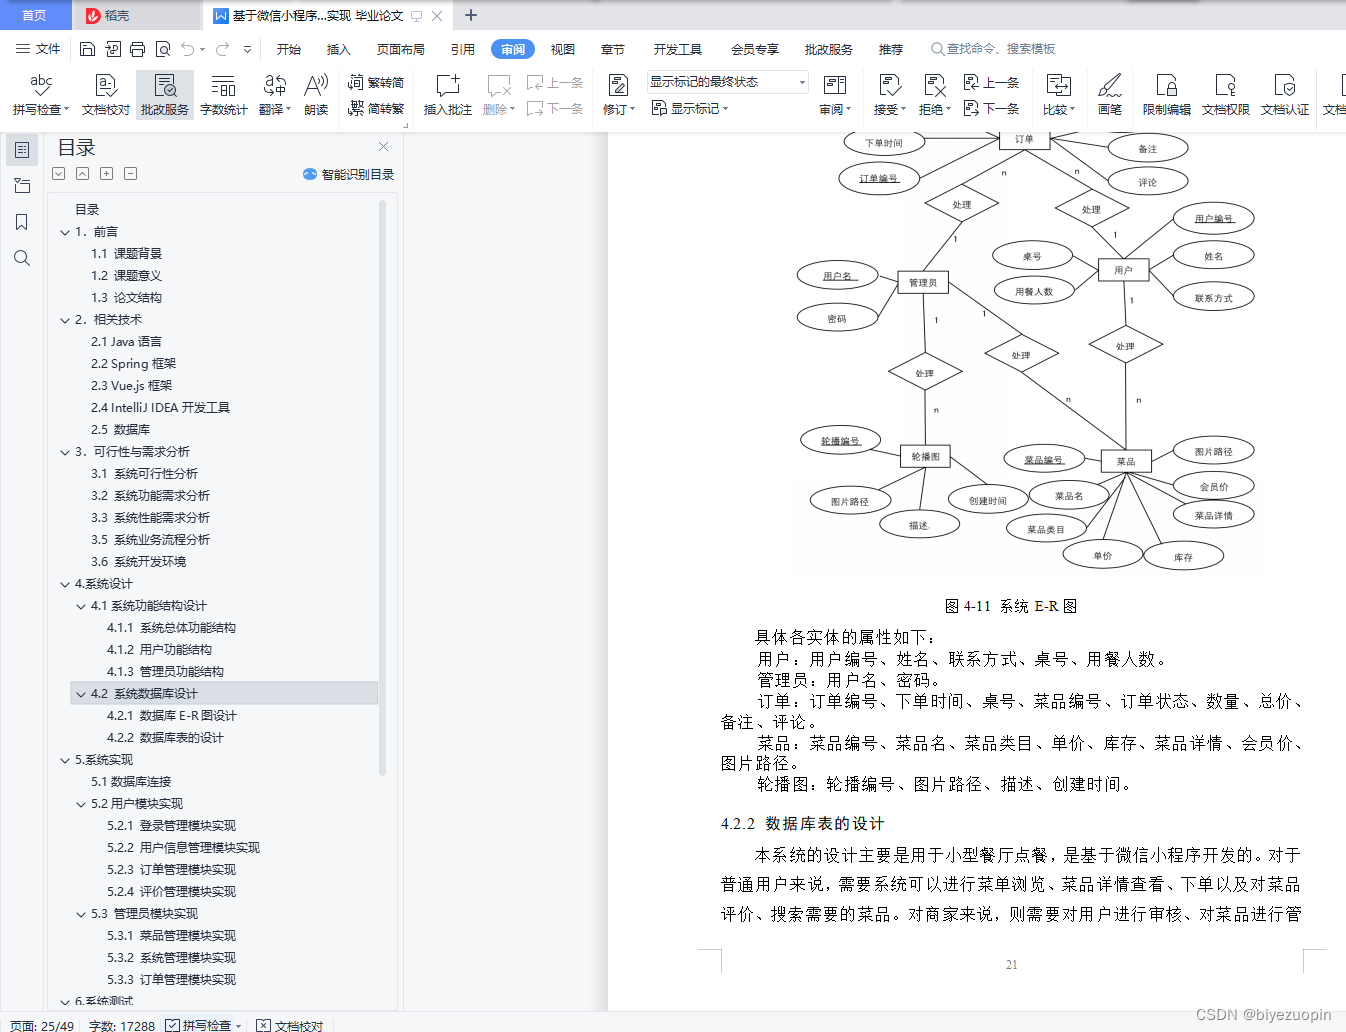Open the review pane (审阅) icon

pyautogui.click(x=835, y=95)
